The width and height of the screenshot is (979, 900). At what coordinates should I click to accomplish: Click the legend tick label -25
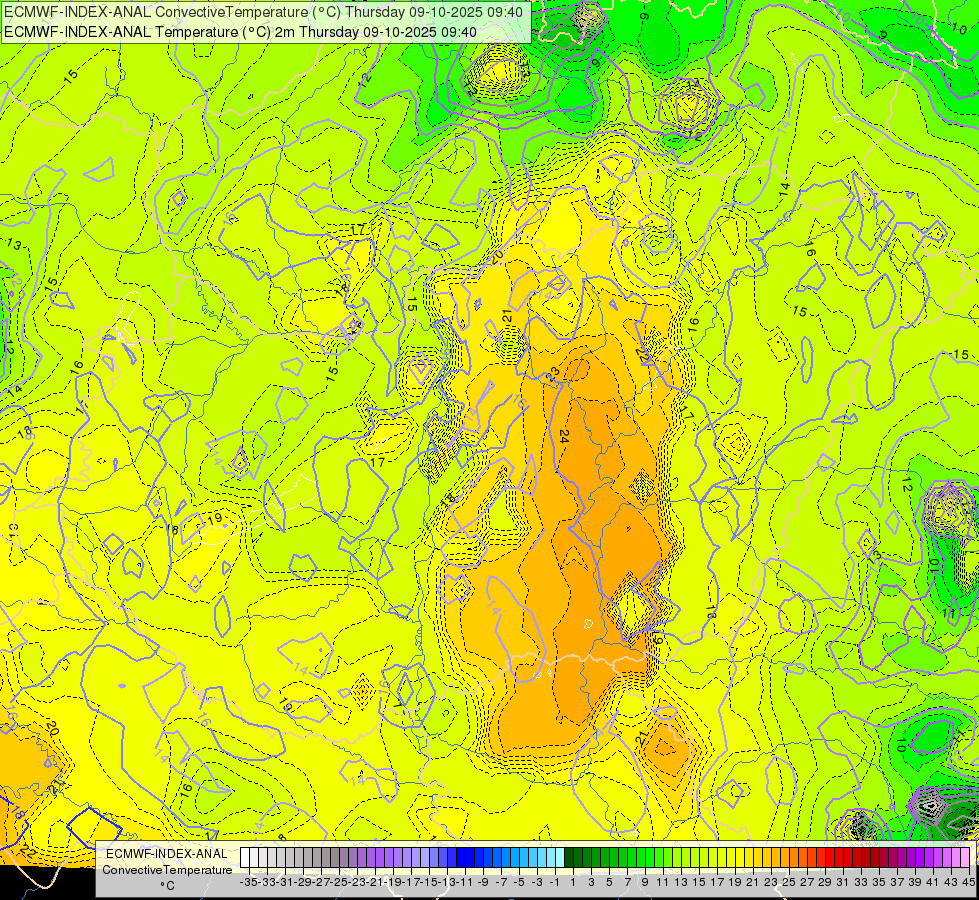pyautogui.click(x=340, y=882)
